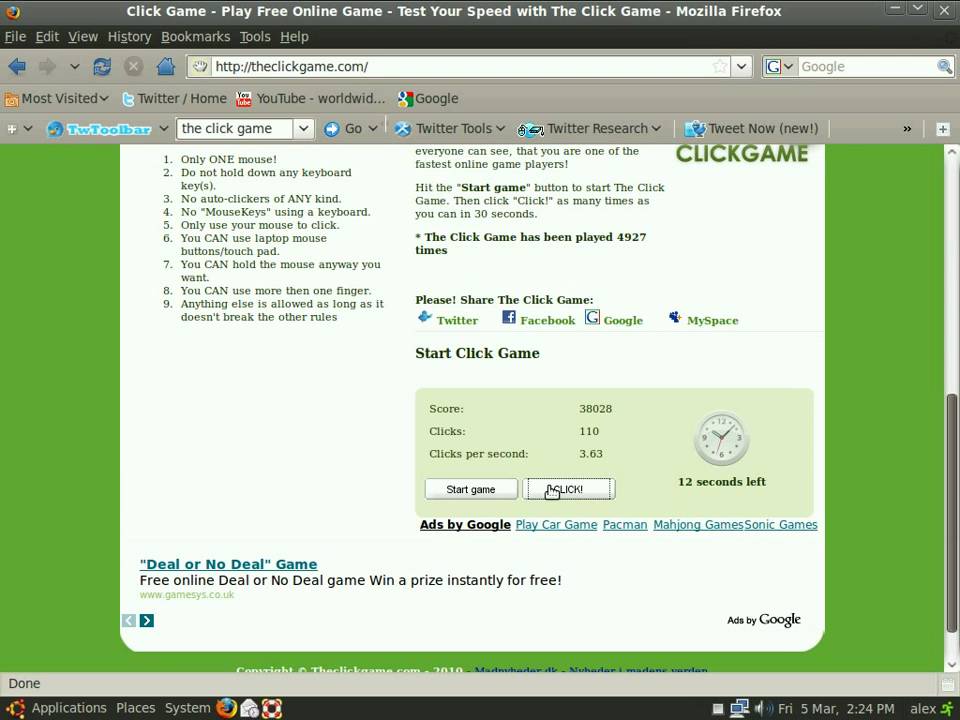Open the back/forward history dropdown arrow
The width and height of the screenshot is (960, 720).
pyautogui.click(x=75, y=66)
